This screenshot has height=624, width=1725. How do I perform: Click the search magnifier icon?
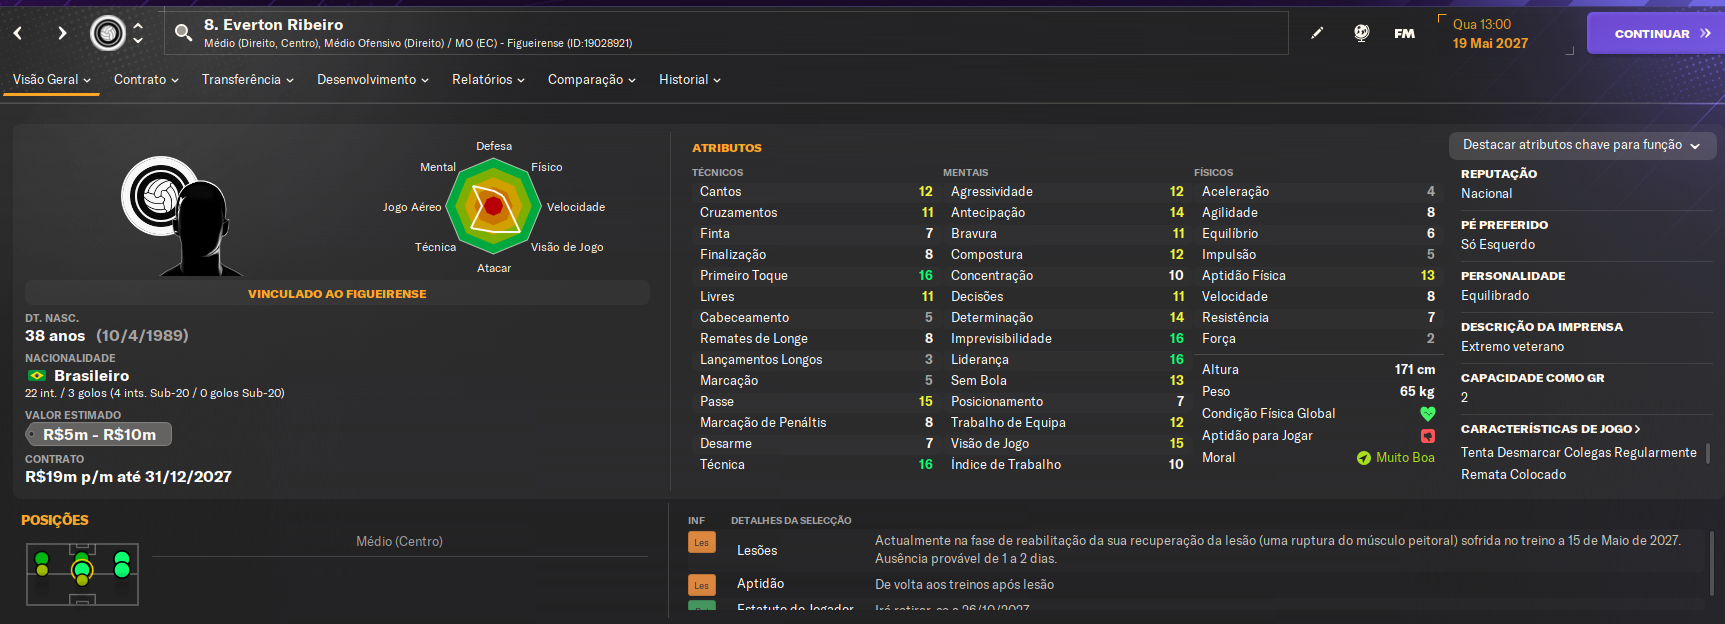pos(183,33)
